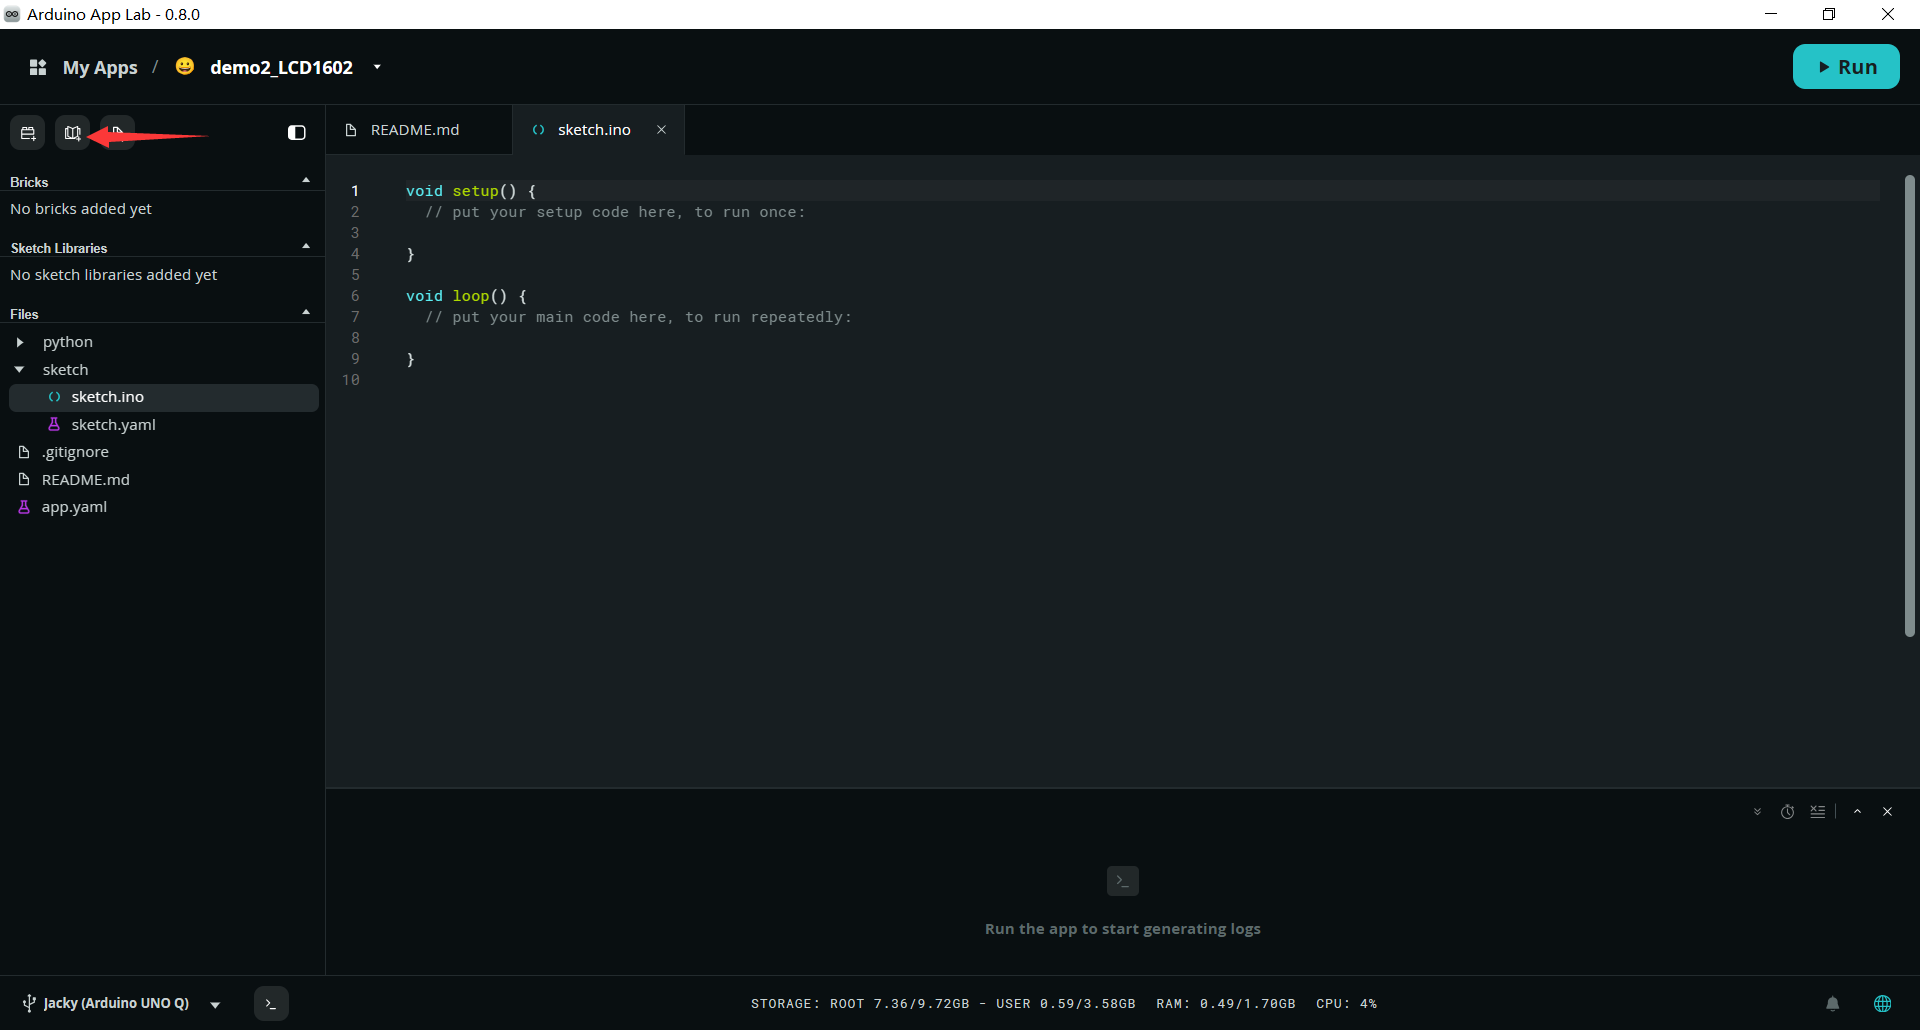Close the console panel

[x=1887, y=812]
